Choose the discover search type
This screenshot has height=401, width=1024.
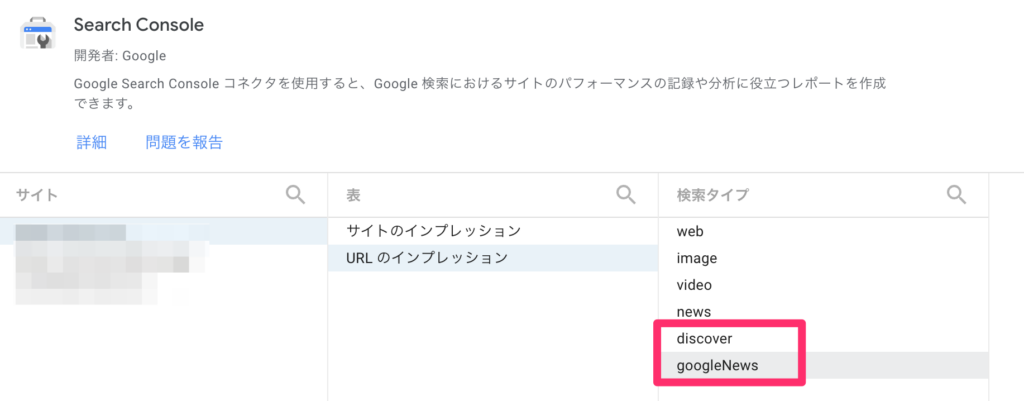tap(704, 339)
